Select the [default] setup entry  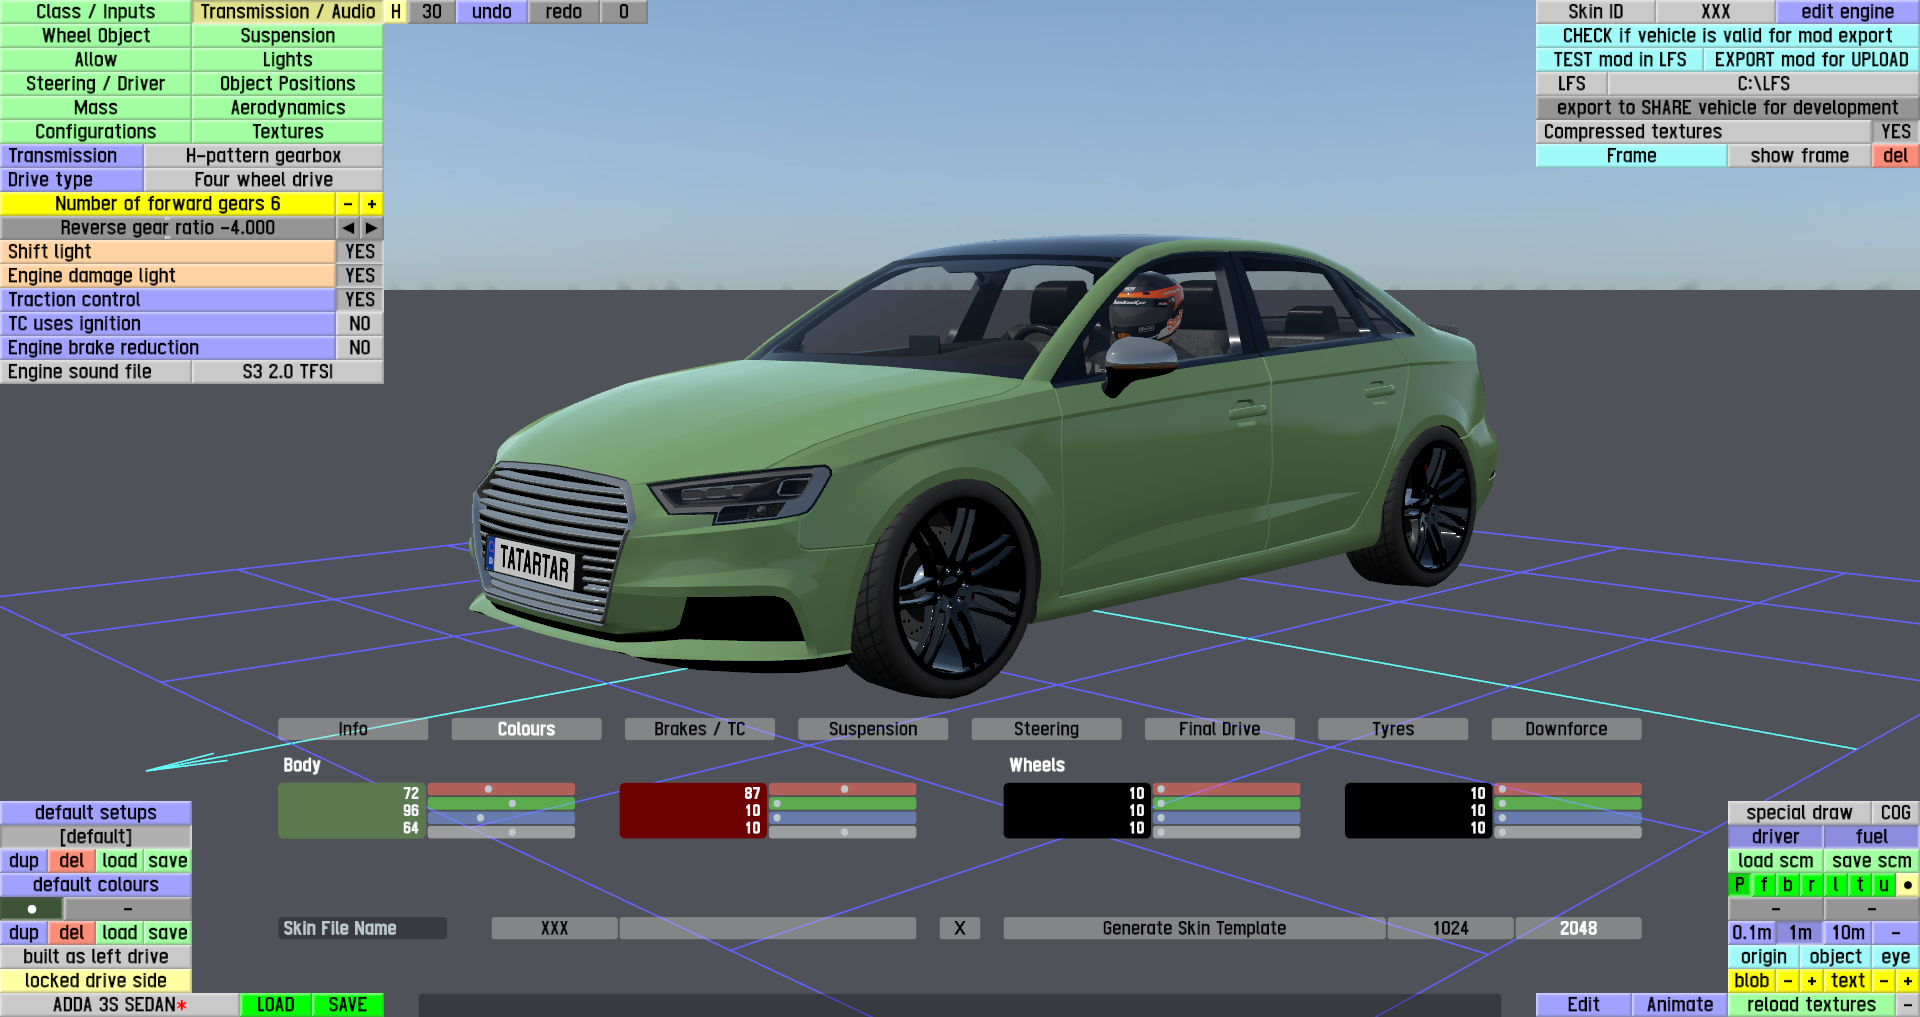coord(96,837)
